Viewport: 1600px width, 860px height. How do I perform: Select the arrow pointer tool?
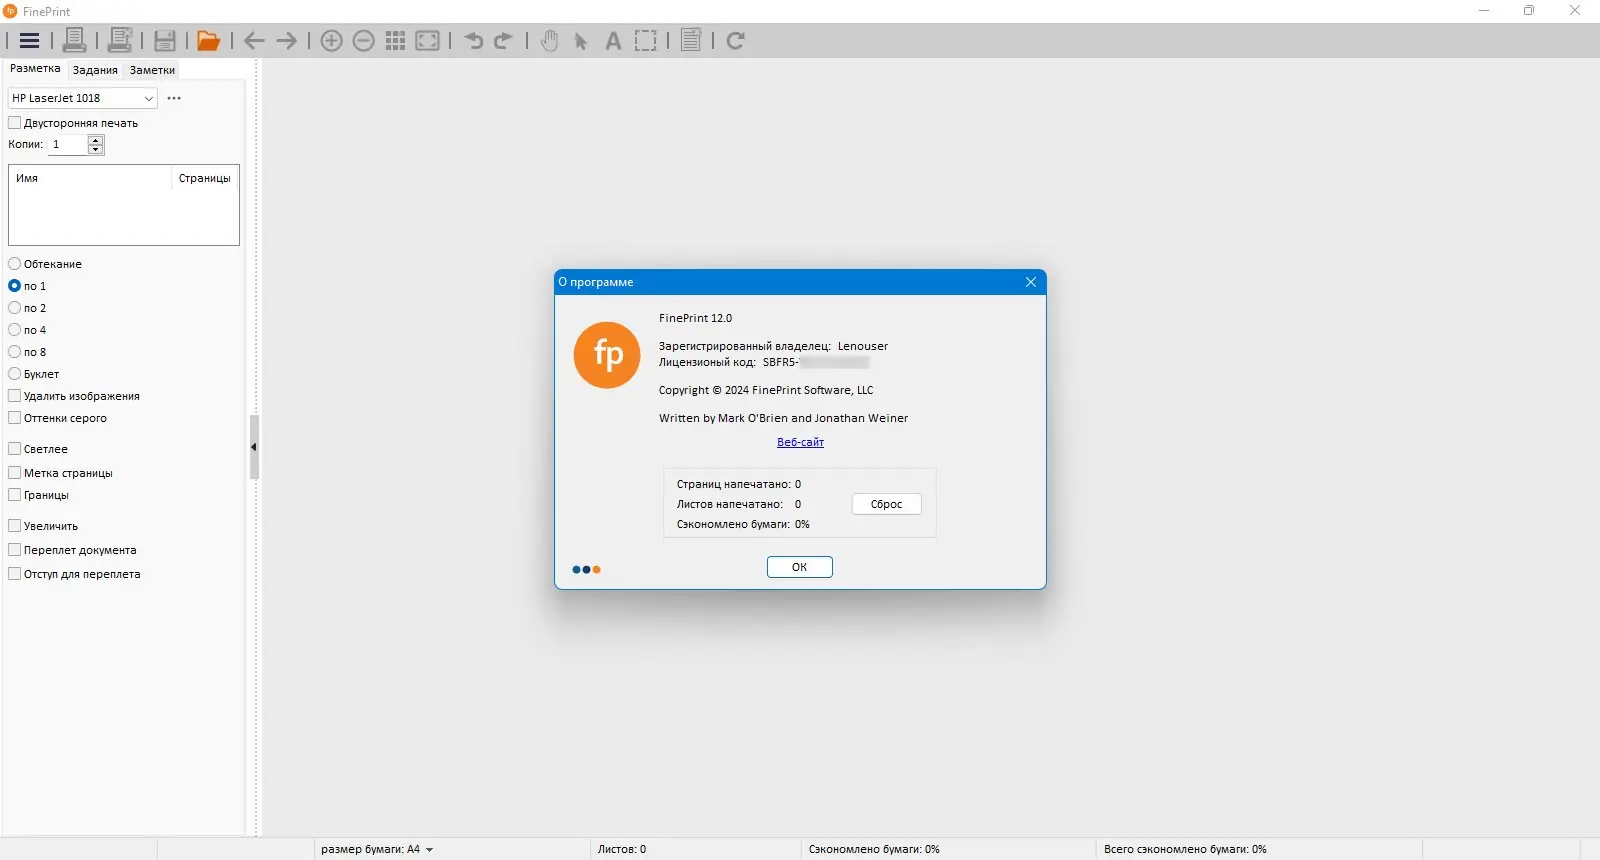click(x=581, y=42)
